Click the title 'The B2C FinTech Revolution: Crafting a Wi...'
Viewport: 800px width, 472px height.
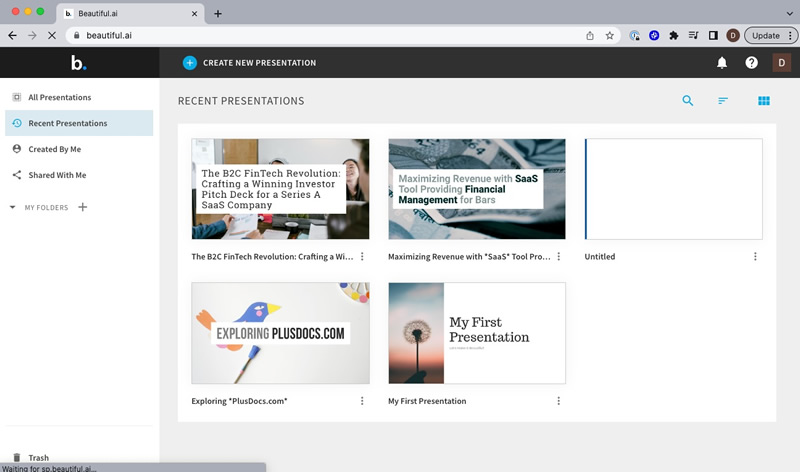(272, 257)
